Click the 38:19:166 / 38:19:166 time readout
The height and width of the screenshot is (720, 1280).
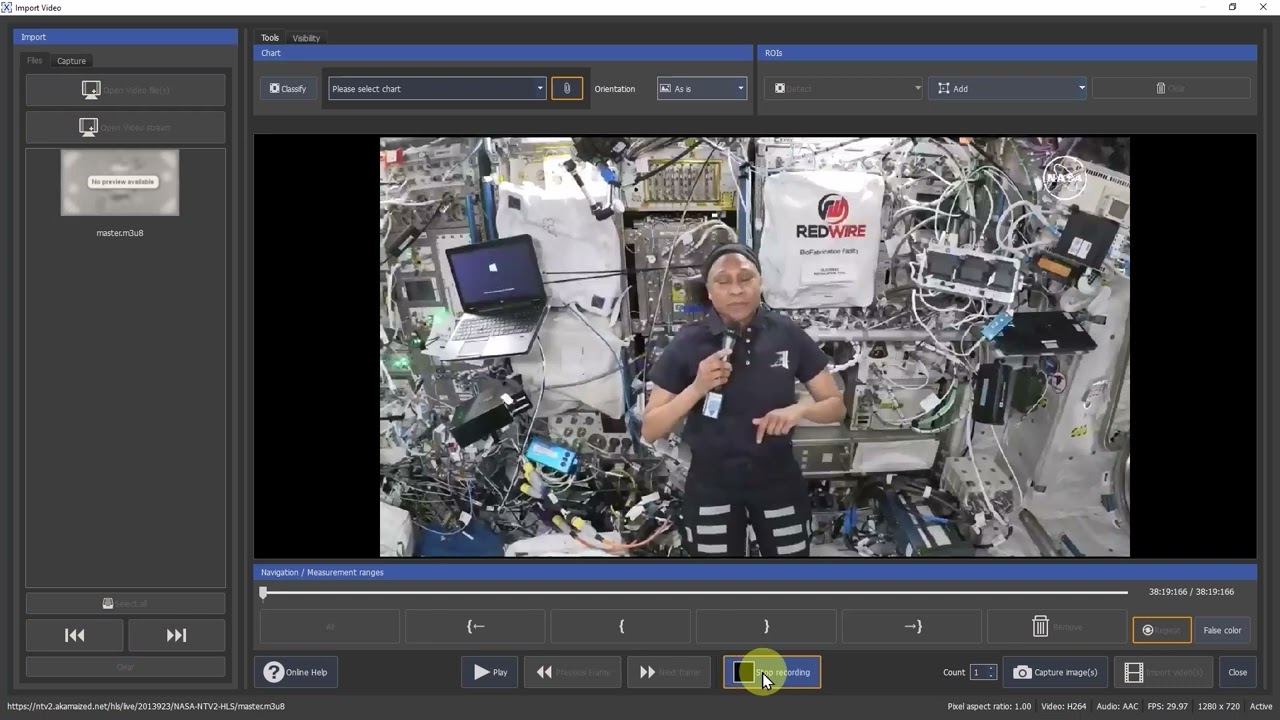coord(1191,592)
